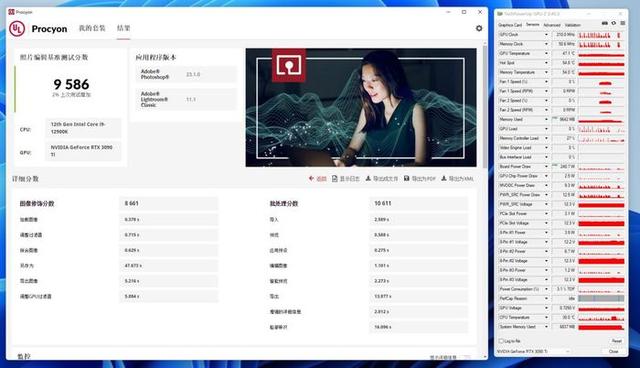Click the export to file download icon
The height and width of the screenshot is (368, 640).
pyautogui.click(x=368, y=179)
